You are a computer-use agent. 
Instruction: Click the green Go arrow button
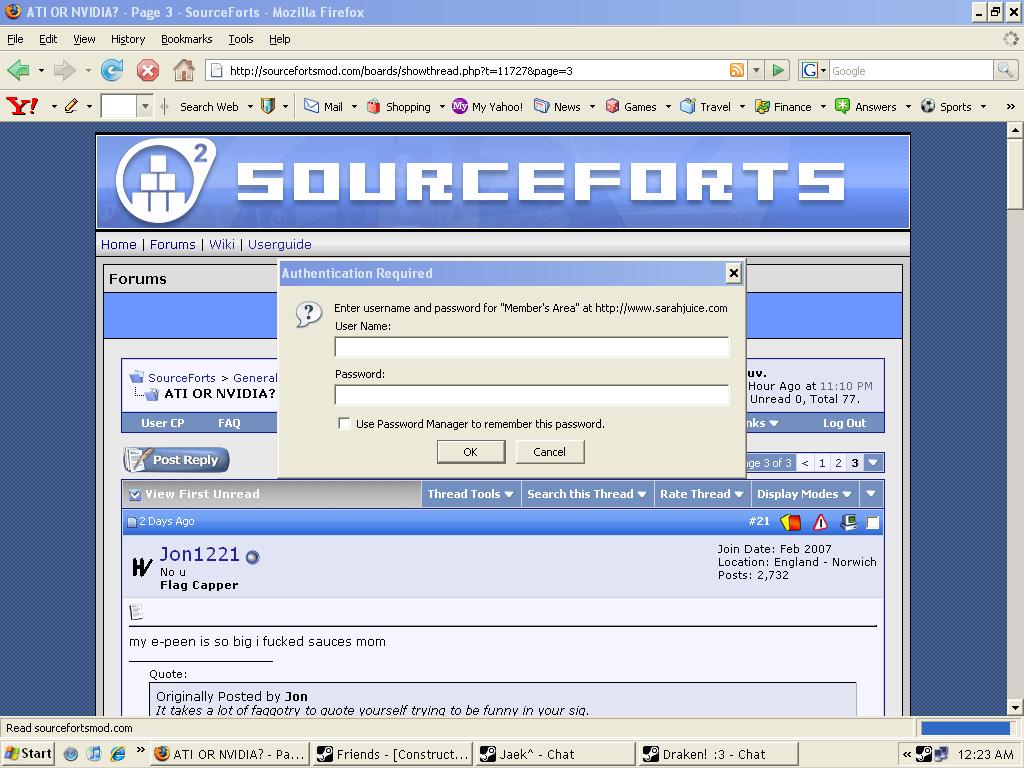(778, 70)
